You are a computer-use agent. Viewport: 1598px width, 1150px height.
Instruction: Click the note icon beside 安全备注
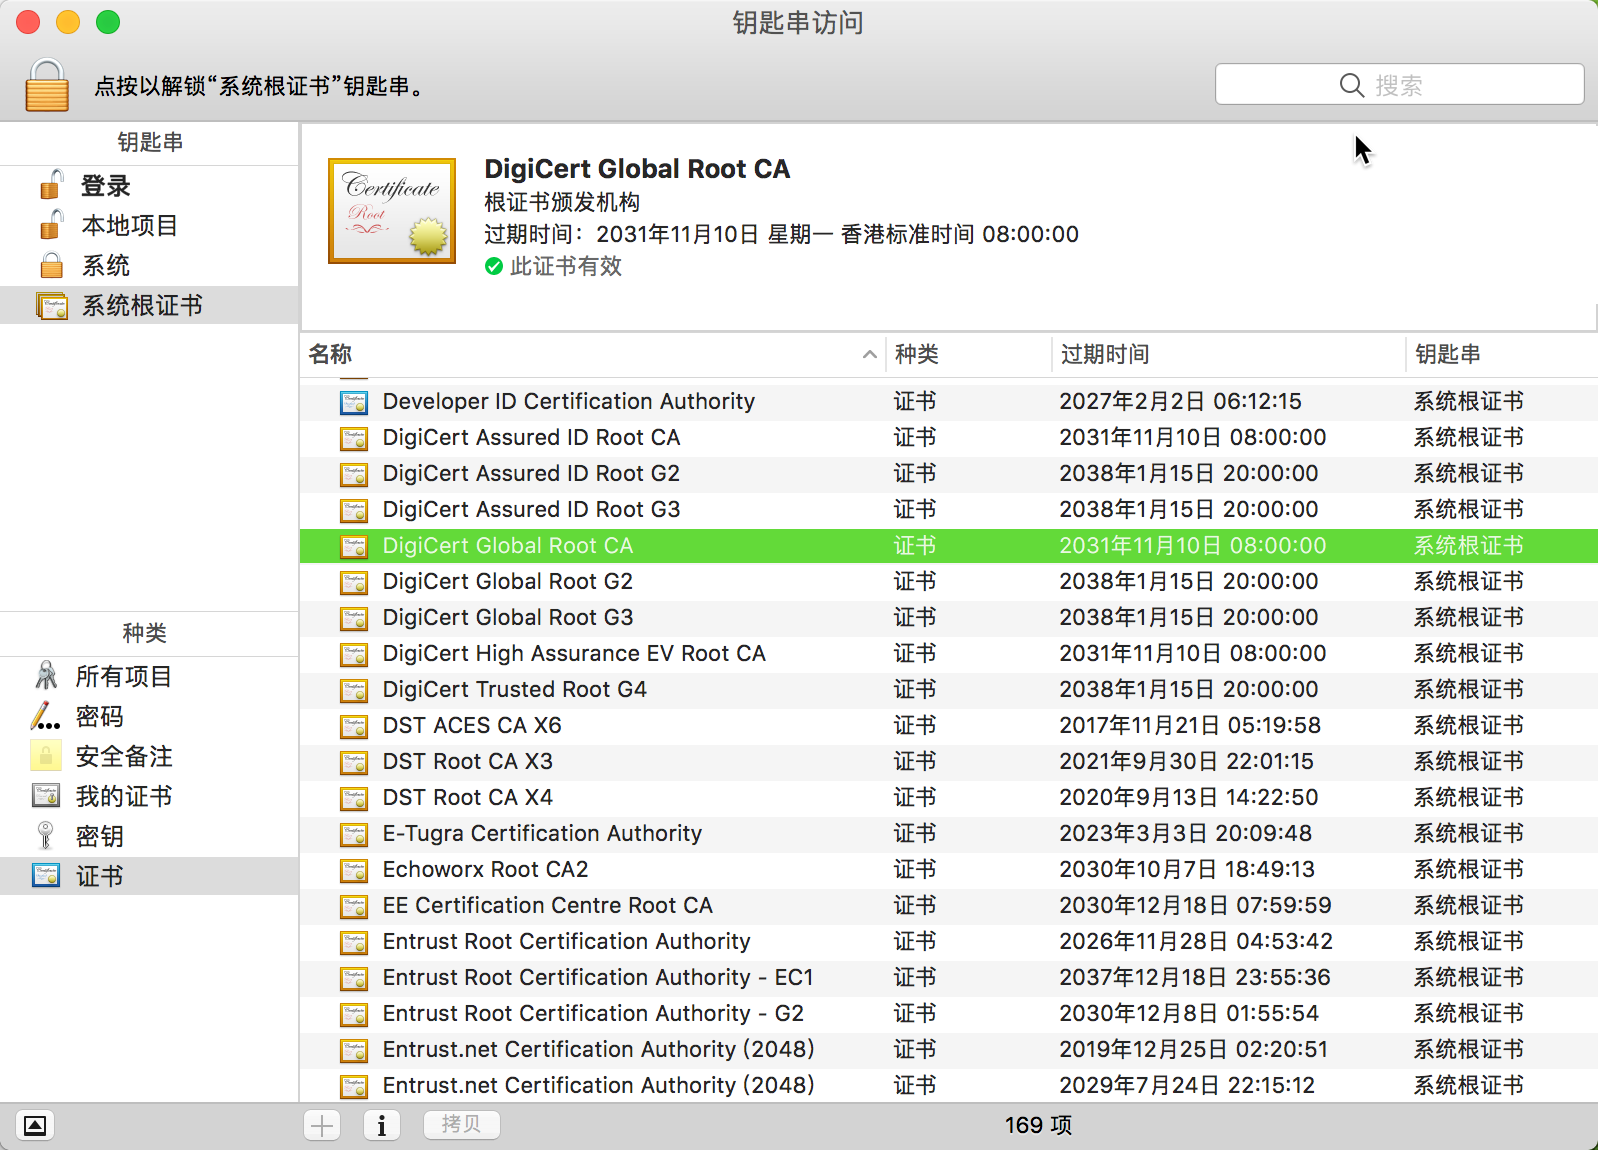[x=46, y=756]
